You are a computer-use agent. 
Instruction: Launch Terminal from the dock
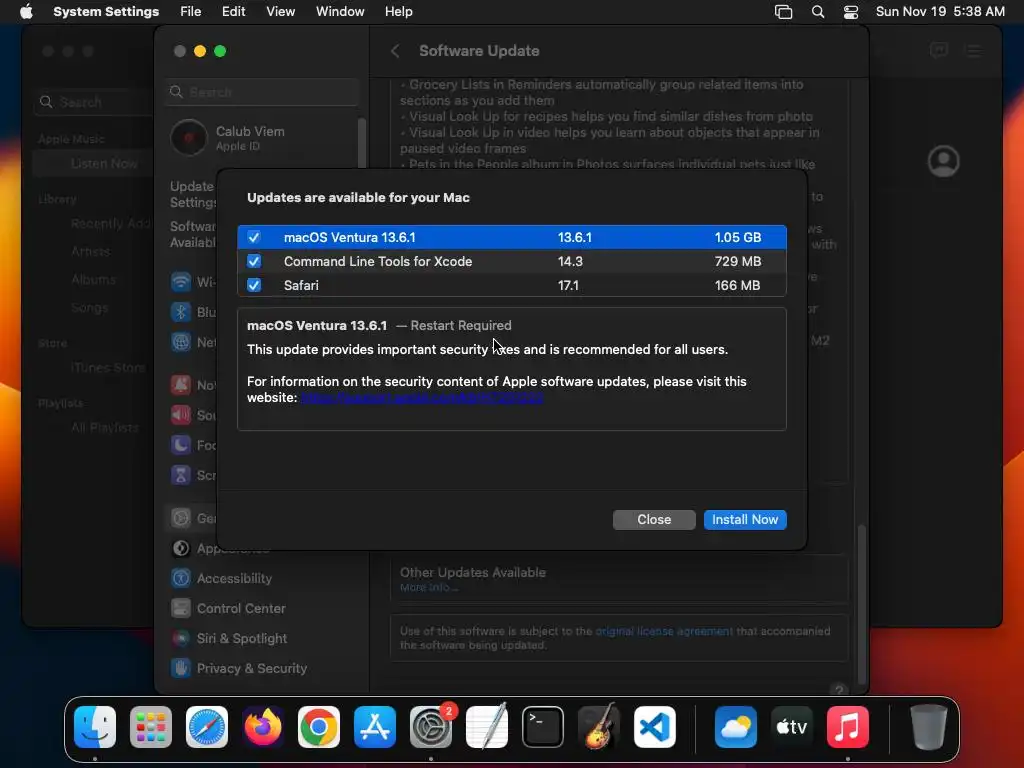[543, 727]
